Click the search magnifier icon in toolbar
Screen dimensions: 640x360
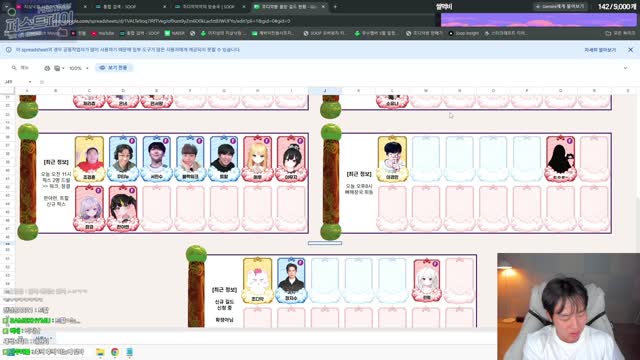tap(14, 68)
